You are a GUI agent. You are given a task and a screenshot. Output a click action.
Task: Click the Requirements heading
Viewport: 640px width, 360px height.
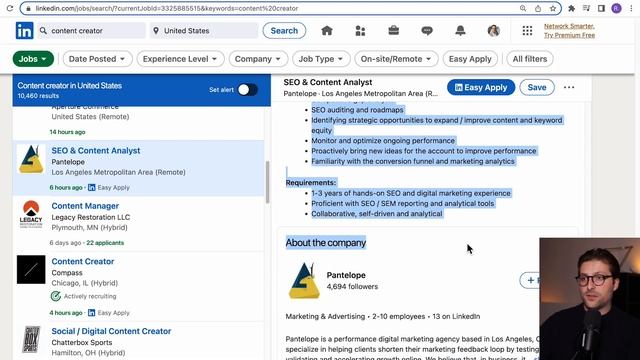click(x=311, y=182)
